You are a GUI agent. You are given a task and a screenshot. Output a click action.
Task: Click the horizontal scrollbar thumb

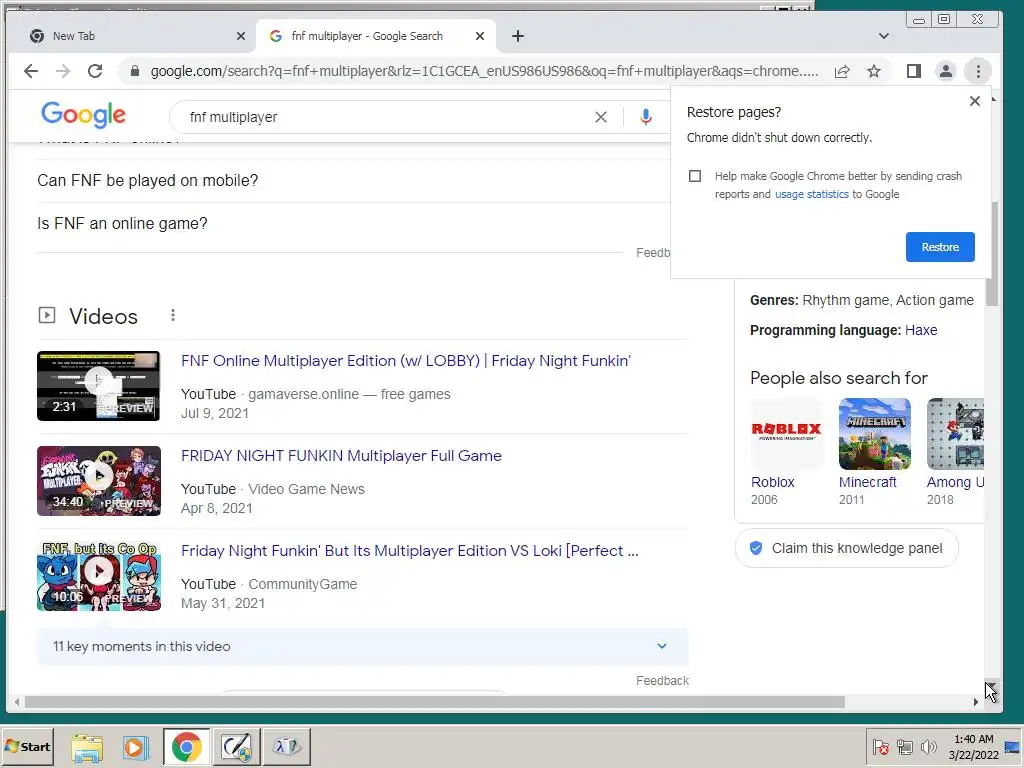click(434, 702)
